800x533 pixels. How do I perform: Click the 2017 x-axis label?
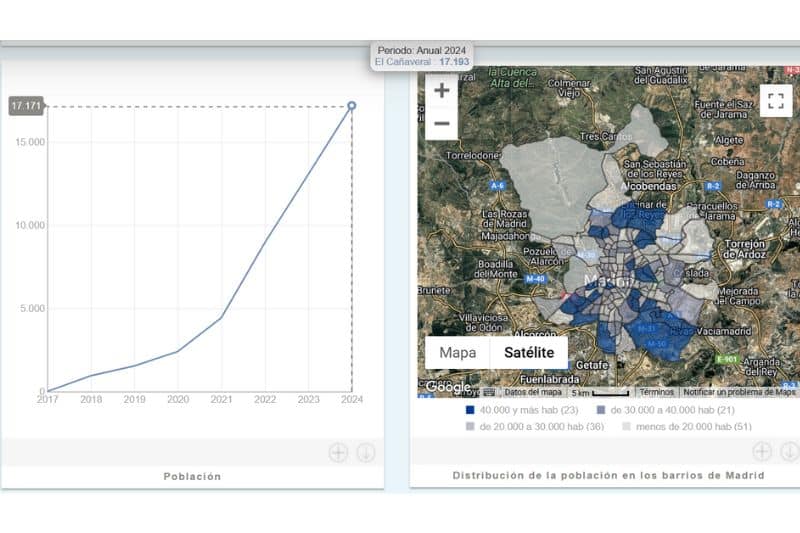click(x=47, y=399)
